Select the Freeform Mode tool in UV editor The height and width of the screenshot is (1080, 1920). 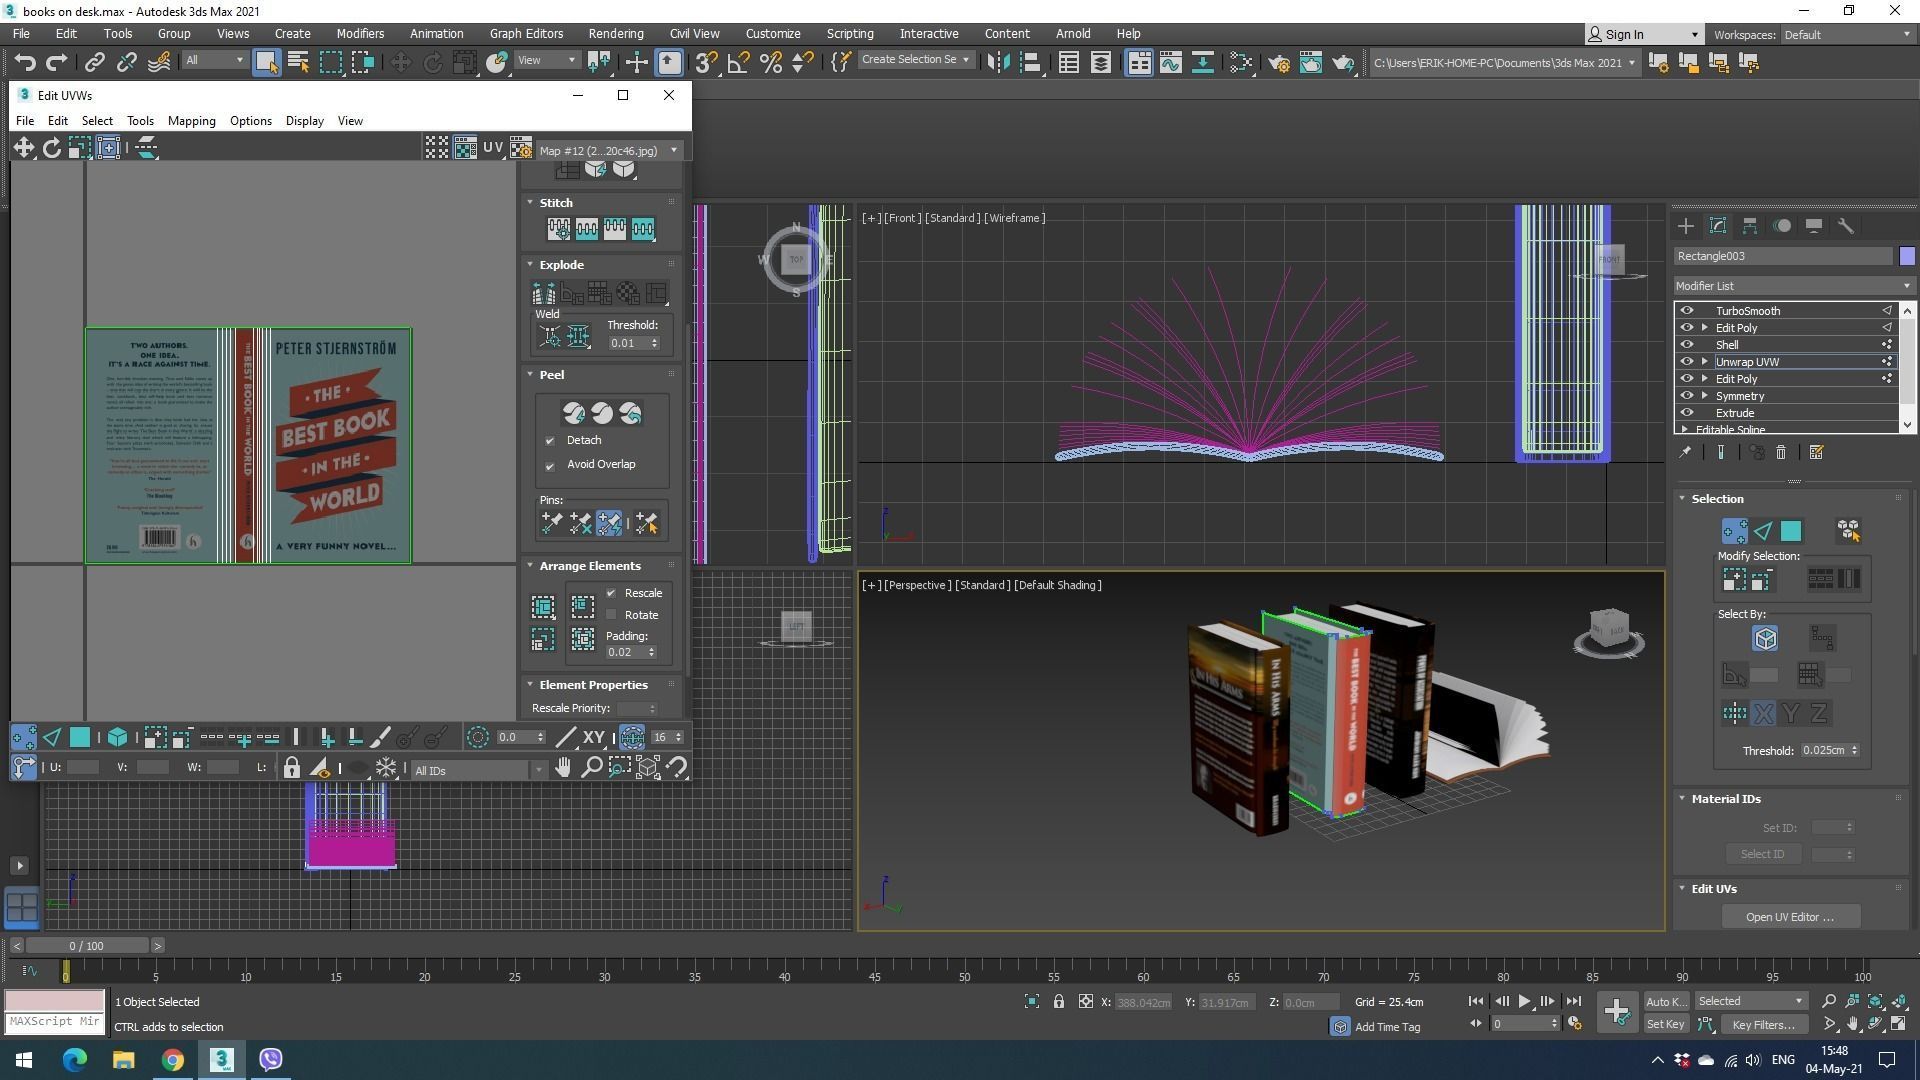click(x=108, y=148)
